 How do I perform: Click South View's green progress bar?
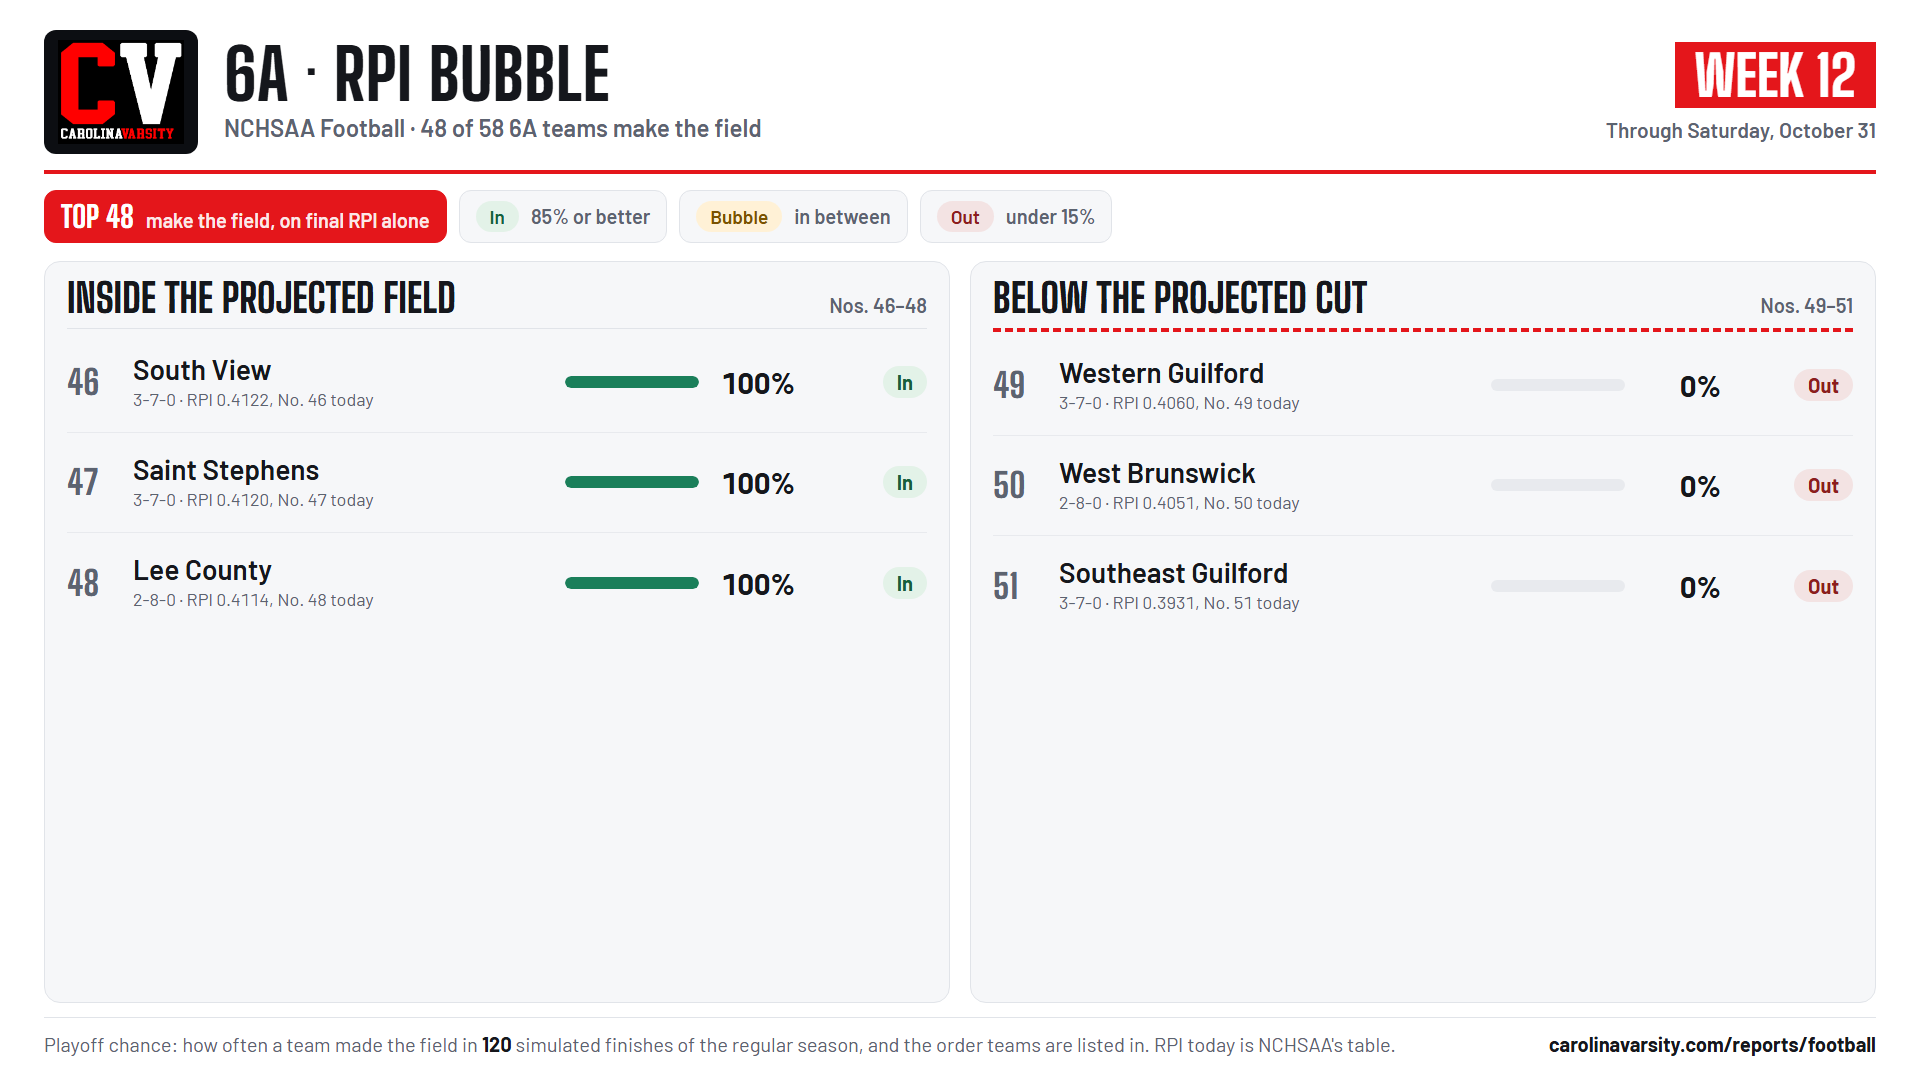(x=632, y=382)
